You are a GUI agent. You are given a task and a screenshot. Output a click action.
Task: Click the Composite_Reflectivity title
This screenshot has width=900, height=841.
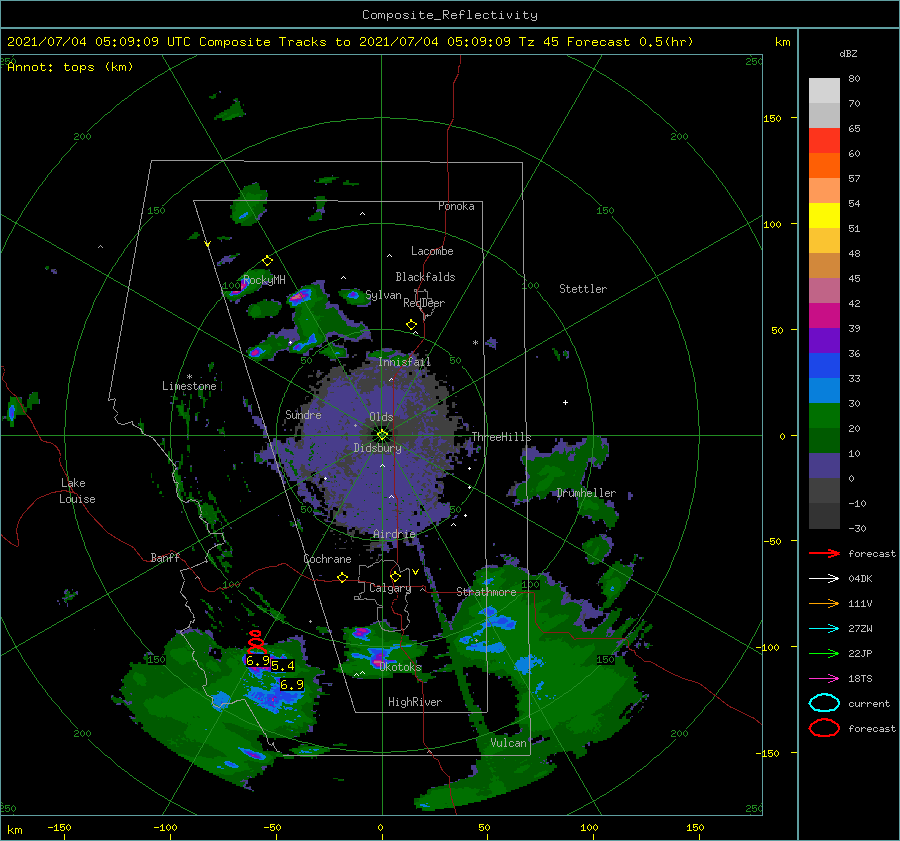450,15
